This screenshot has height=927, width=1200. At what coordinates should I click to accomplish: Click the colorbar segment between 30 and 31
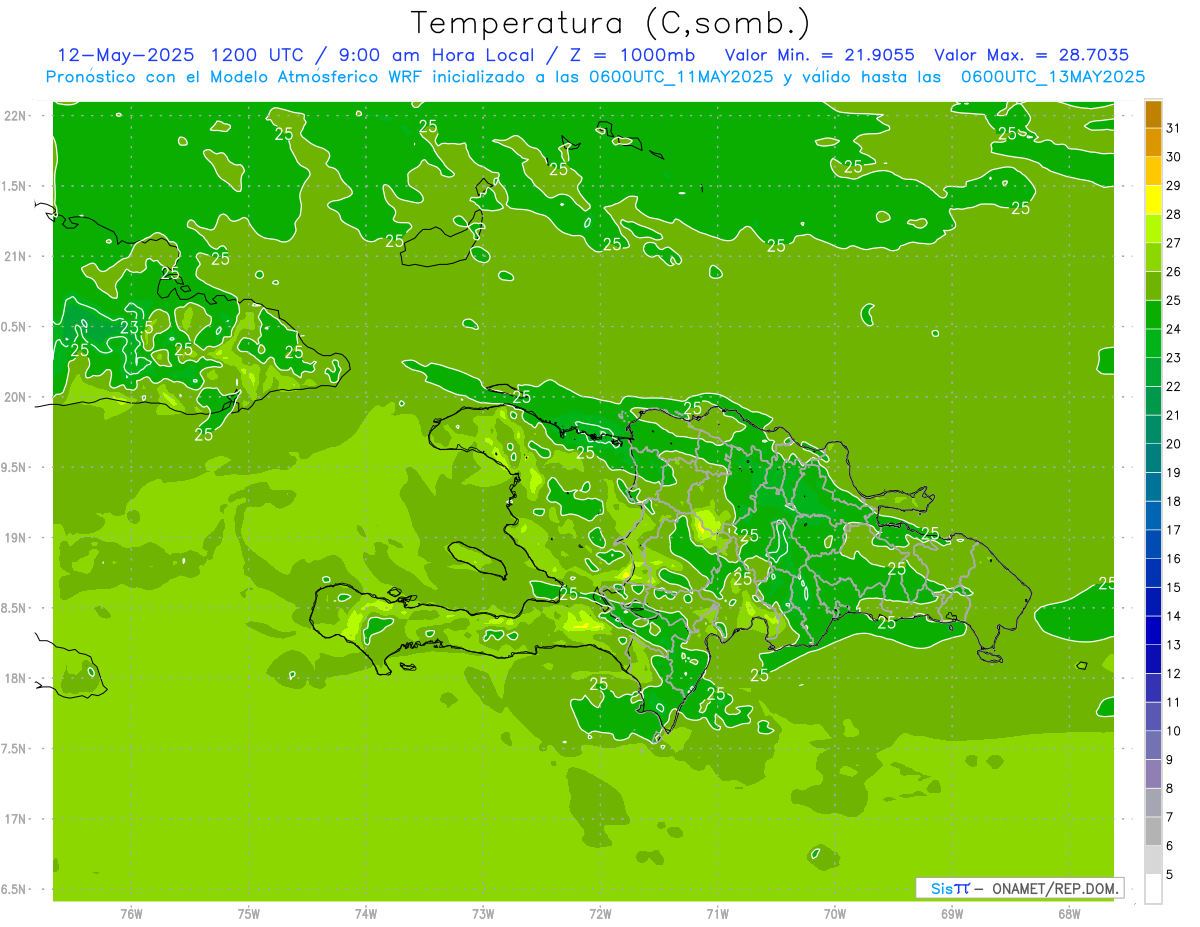[1153, 143]
